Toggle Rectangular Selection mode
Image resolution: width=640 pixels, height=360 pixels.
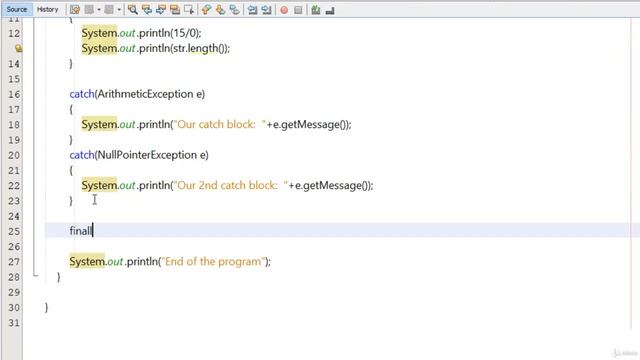coord(189,10)
